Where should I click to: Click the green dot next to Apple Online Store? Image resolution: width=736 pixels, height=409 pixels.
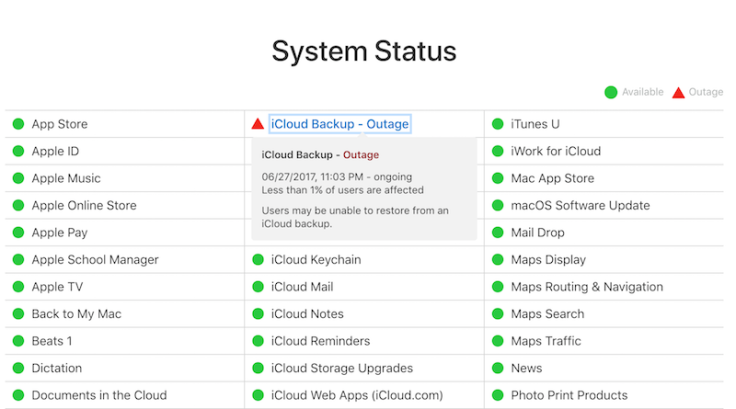[18, 205]
